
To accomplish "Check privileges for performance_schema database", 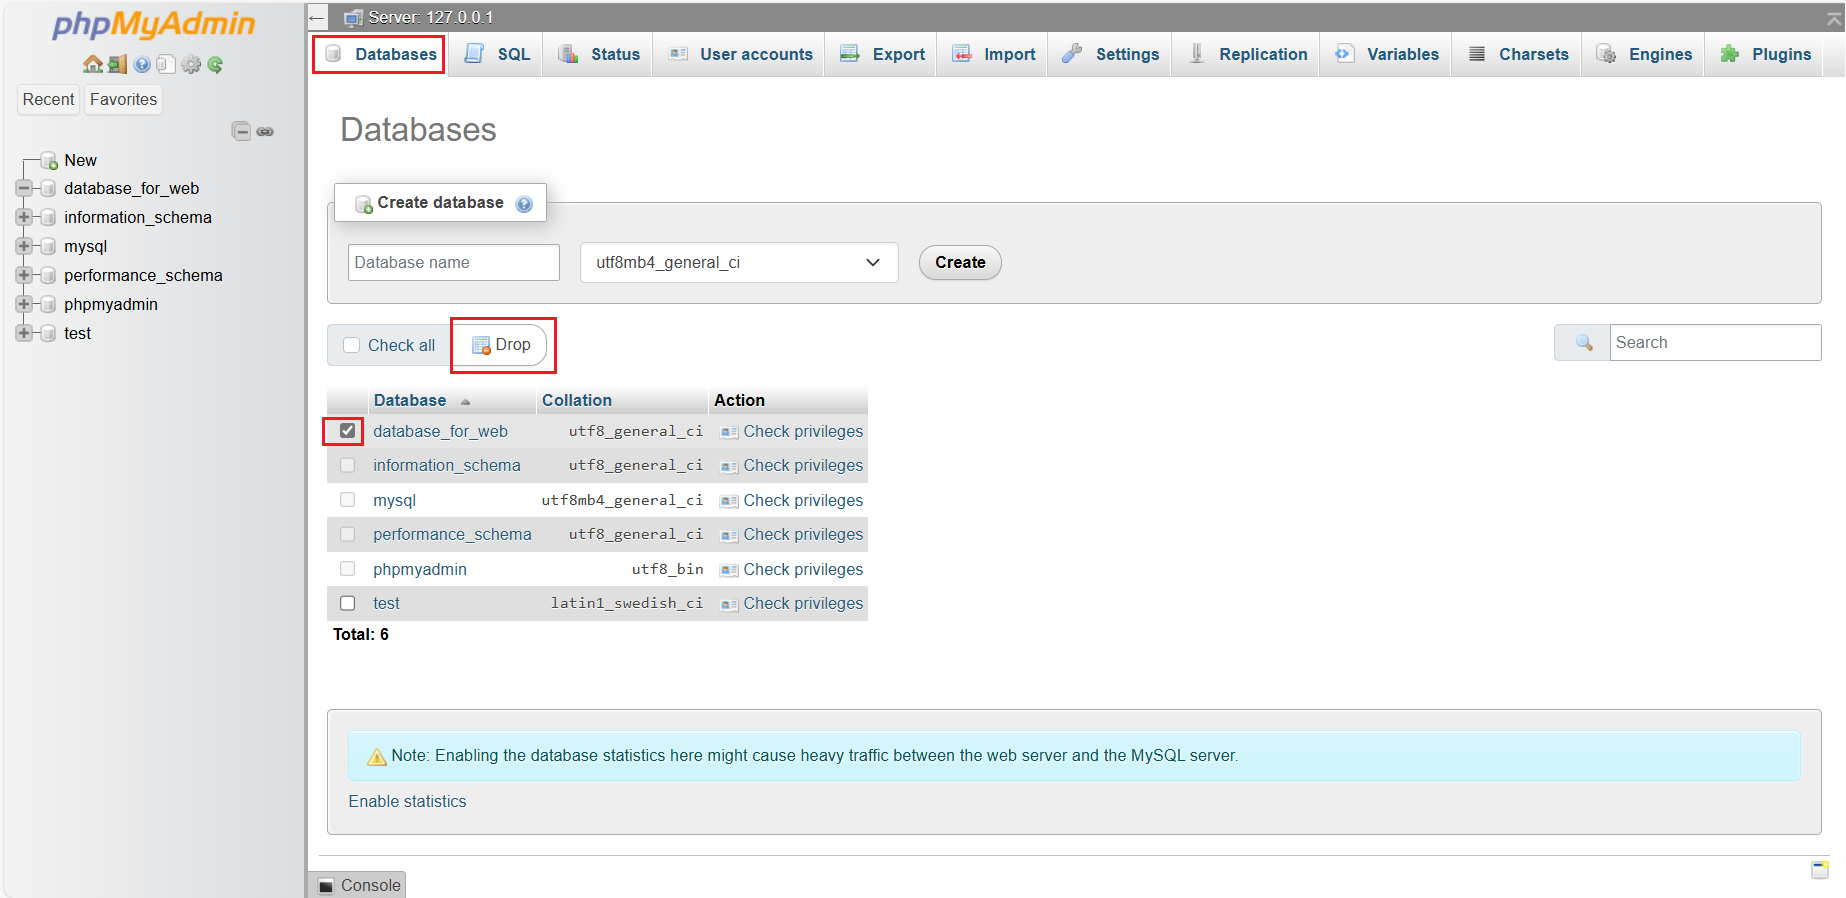I will pos(792,534).
